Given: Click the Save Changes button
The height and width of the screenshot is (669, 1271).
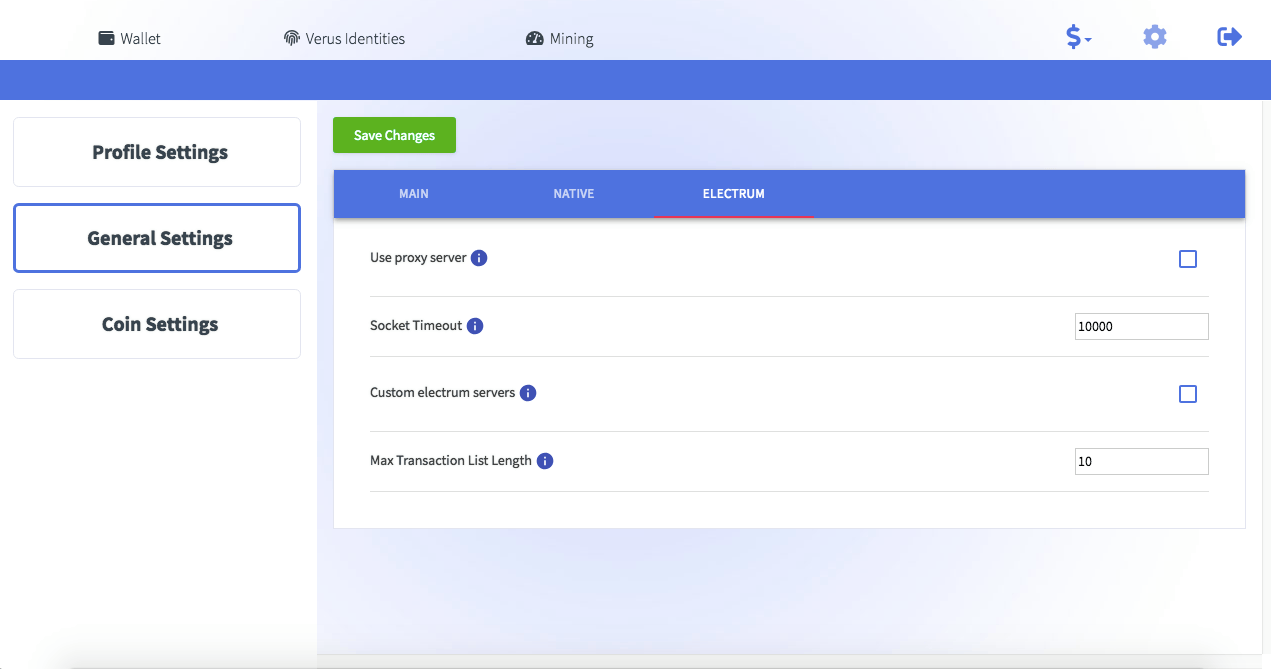Looking at the screenshot, I should coord(394,135).
